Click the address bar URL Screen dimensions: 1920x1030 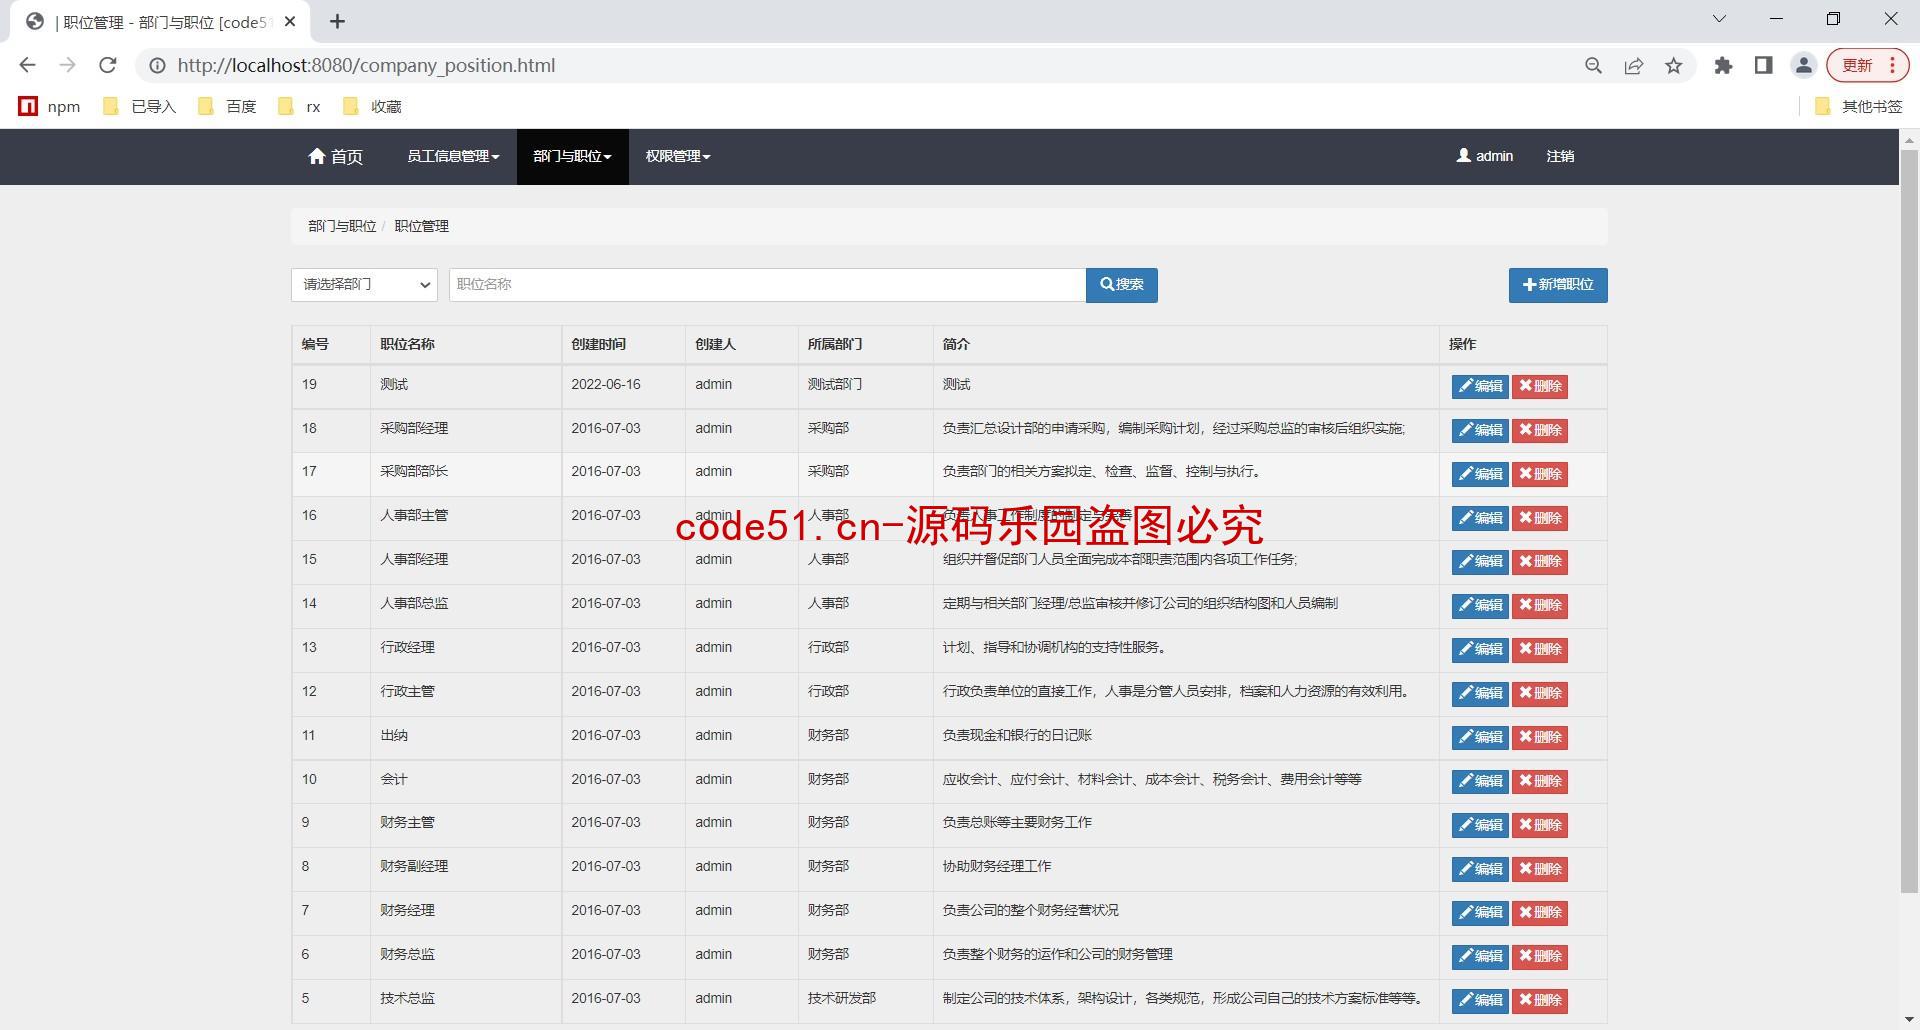366,65
